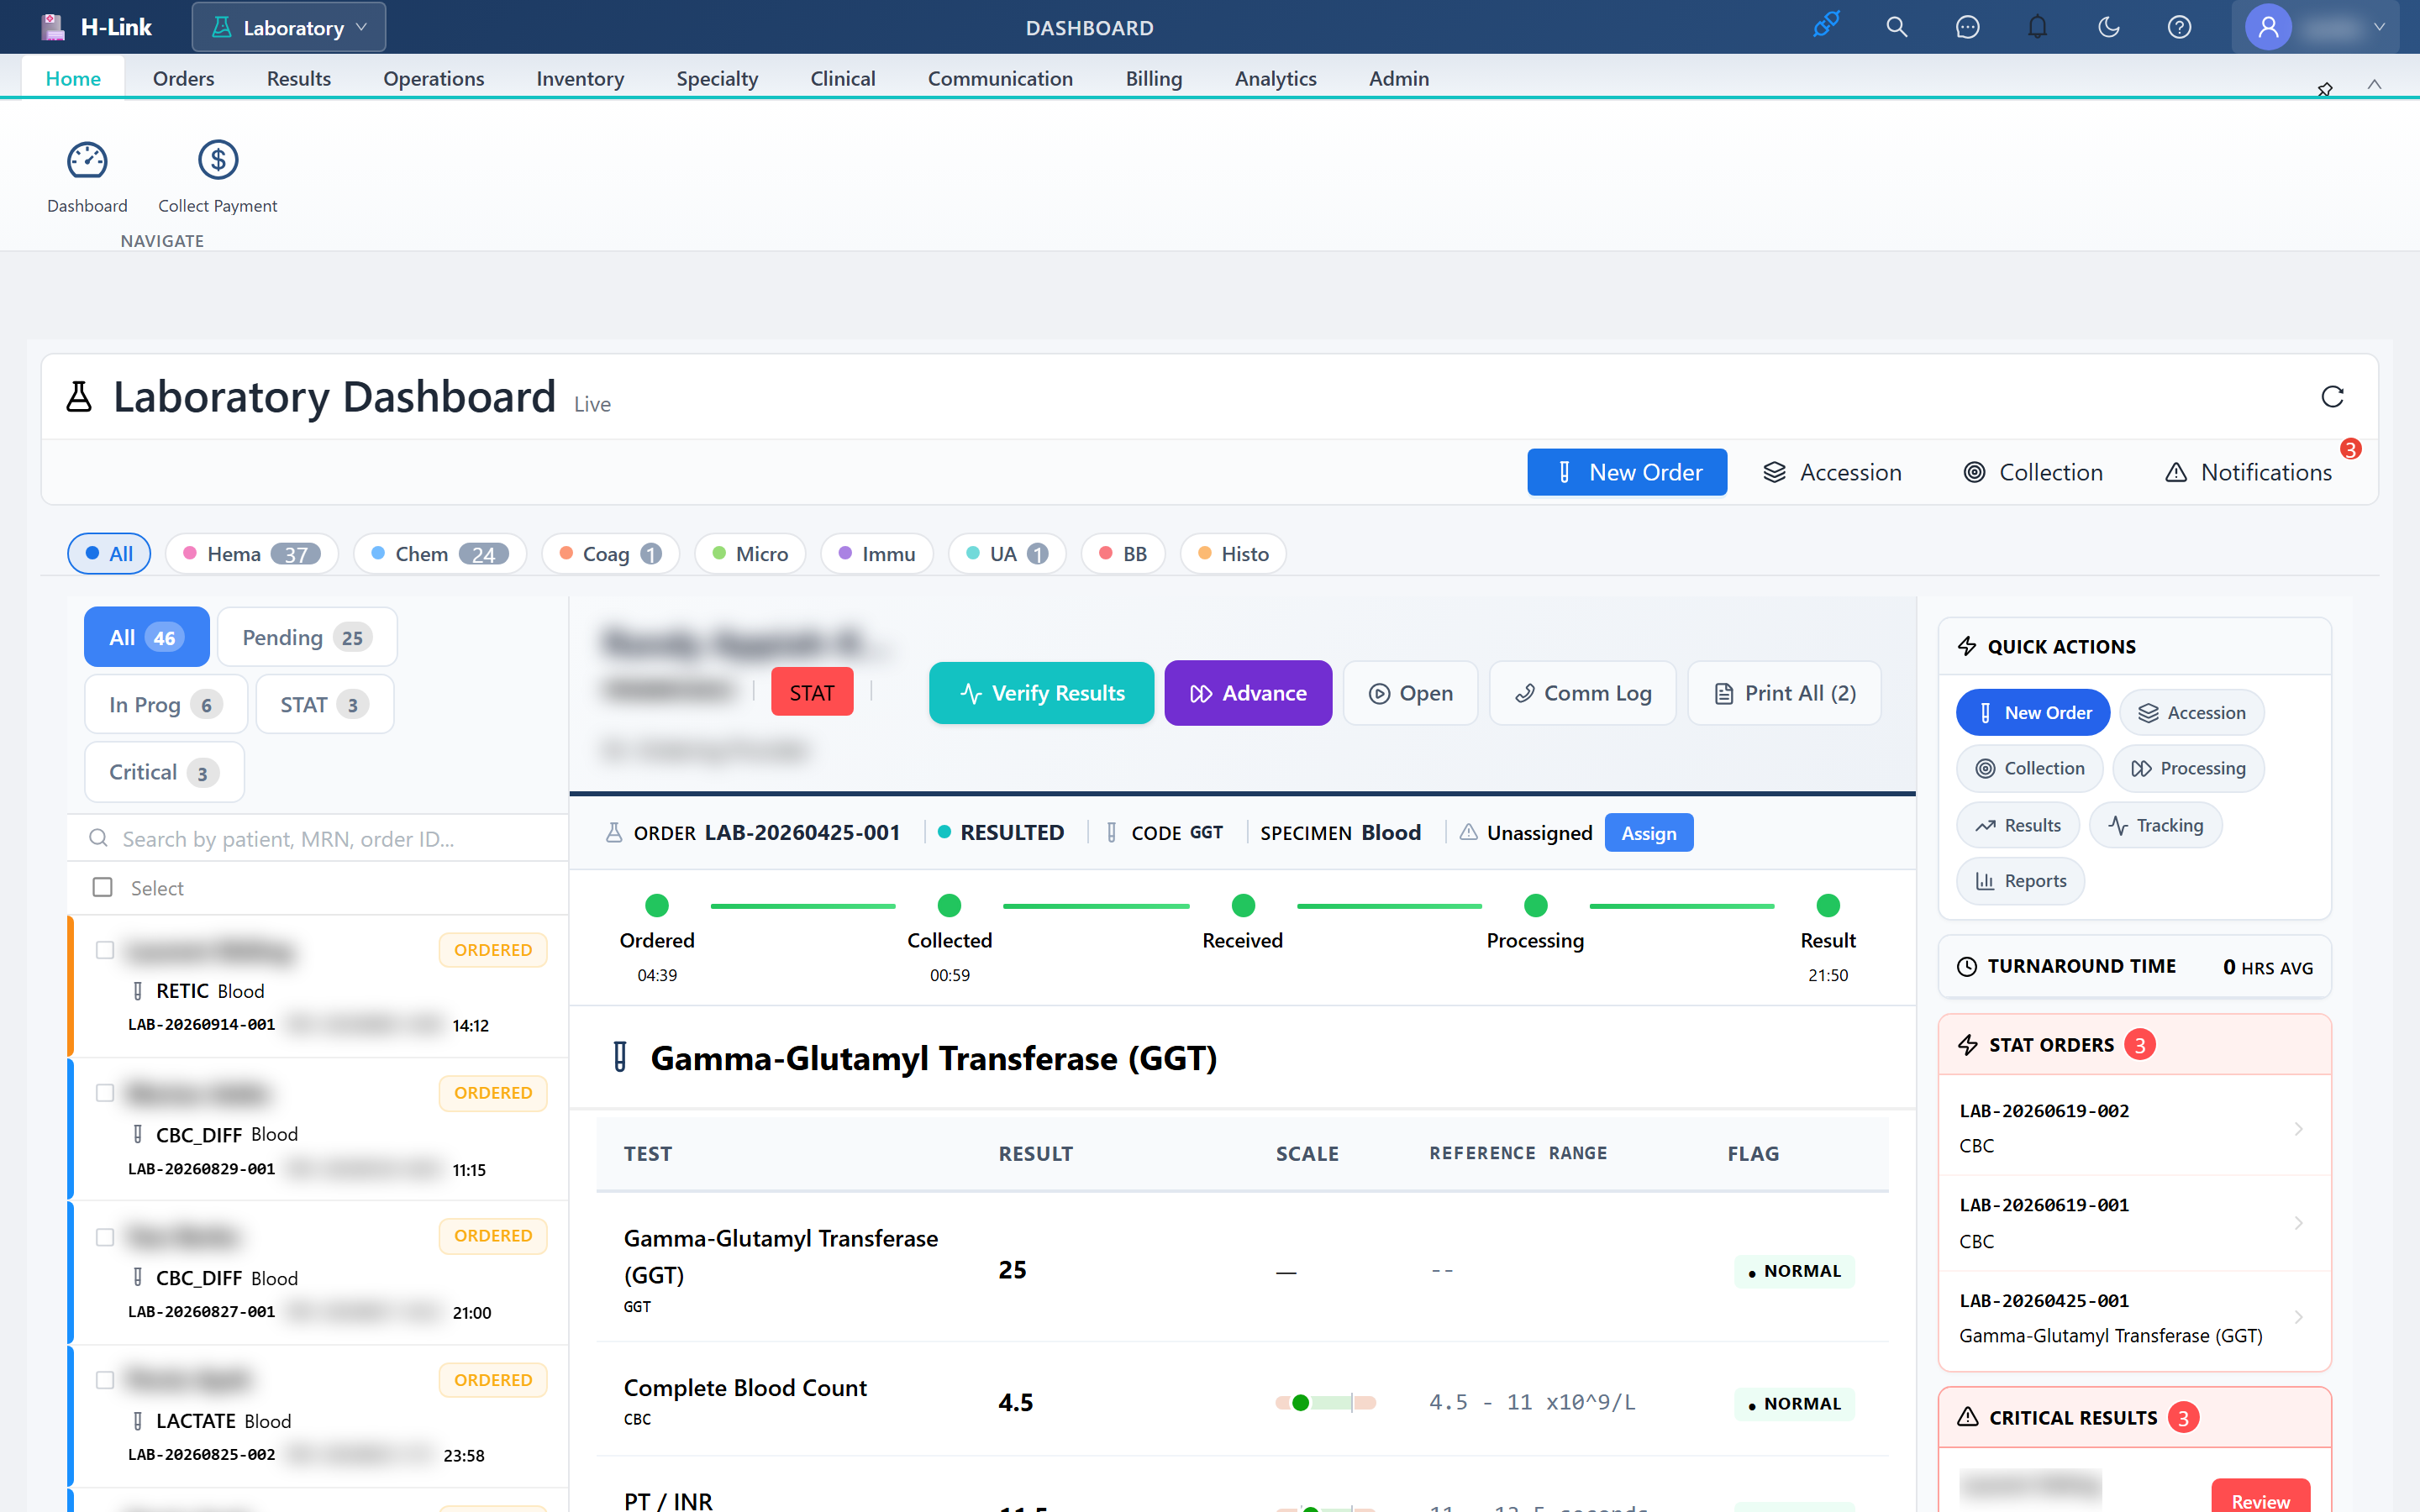Click the Verify Results button
This screenshot has width=2420, height=1512.
pos(1041,693)
